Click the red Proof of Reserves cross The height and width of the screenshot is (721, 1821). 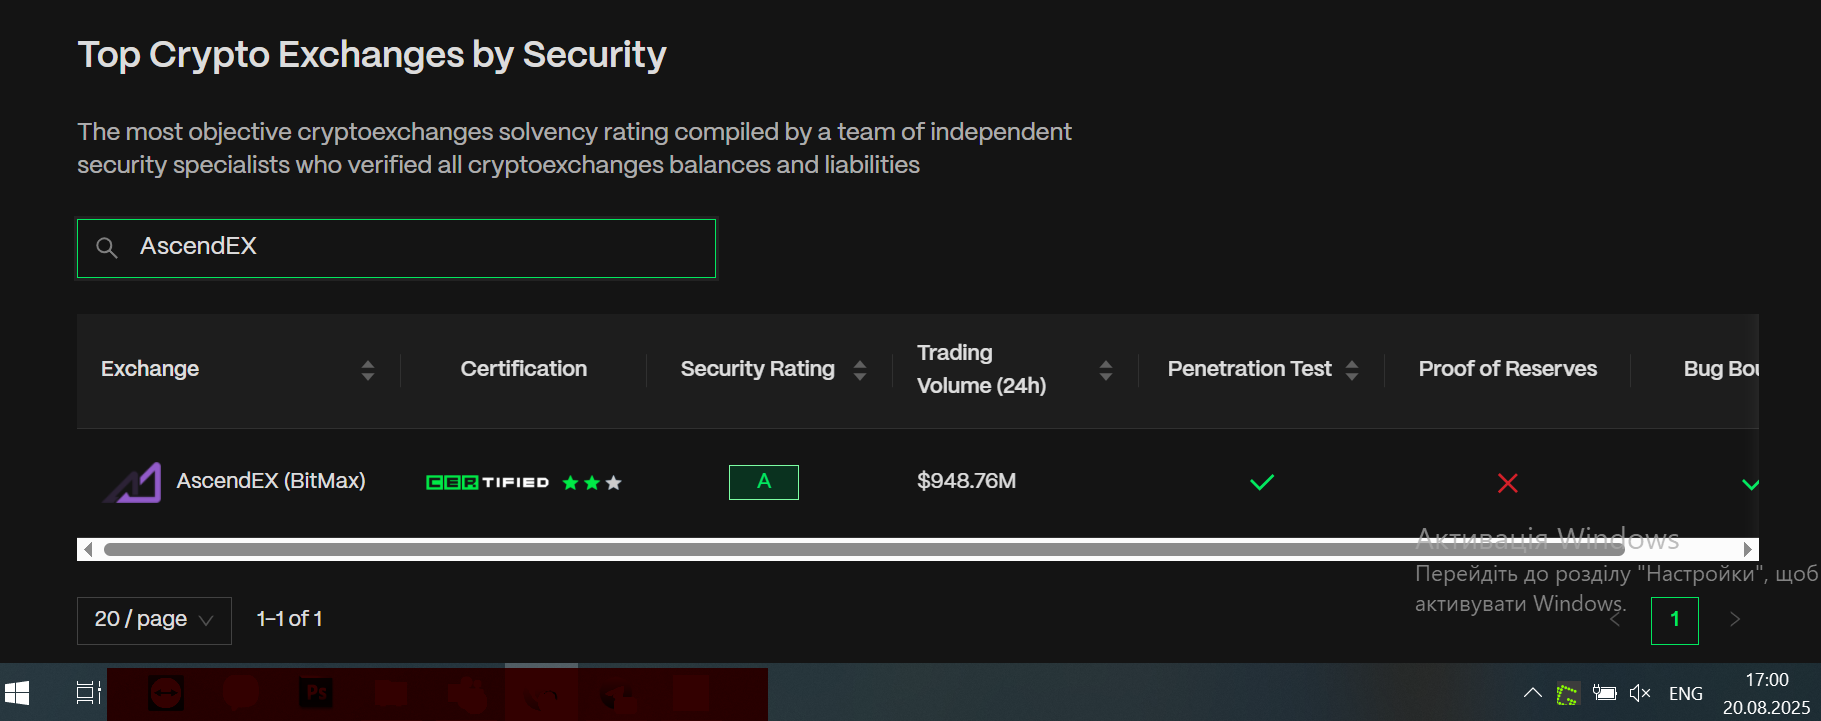[1508, 483]
